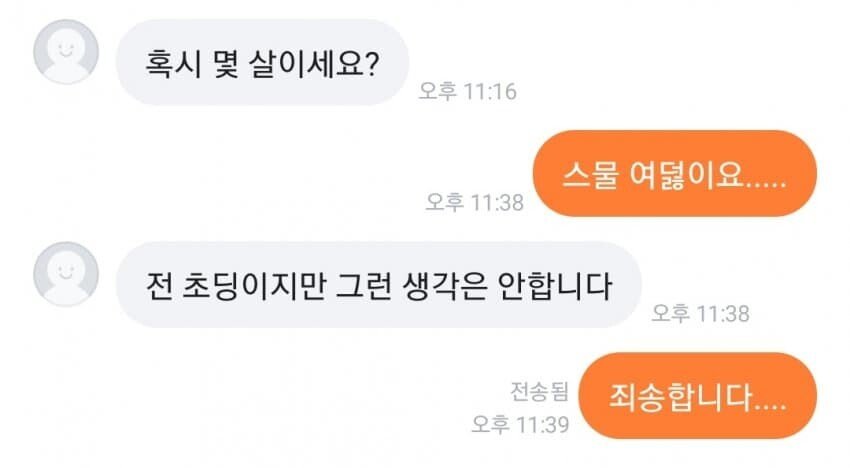
Task: Tap the "전송됨" delivery status label
Action: [539, 389]
